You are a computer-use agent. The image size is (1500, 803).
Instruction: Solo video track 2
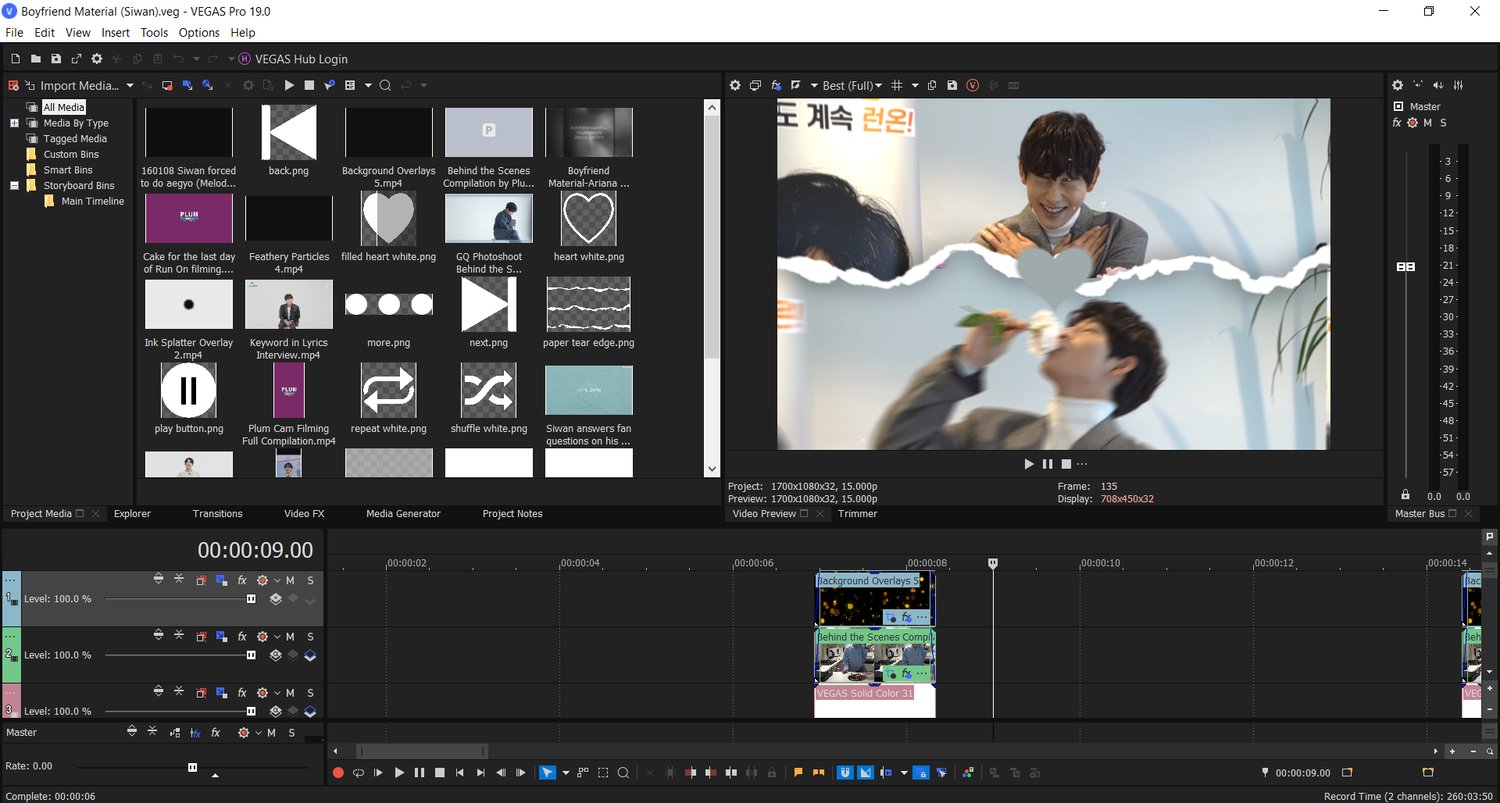[x=310, y=636]
